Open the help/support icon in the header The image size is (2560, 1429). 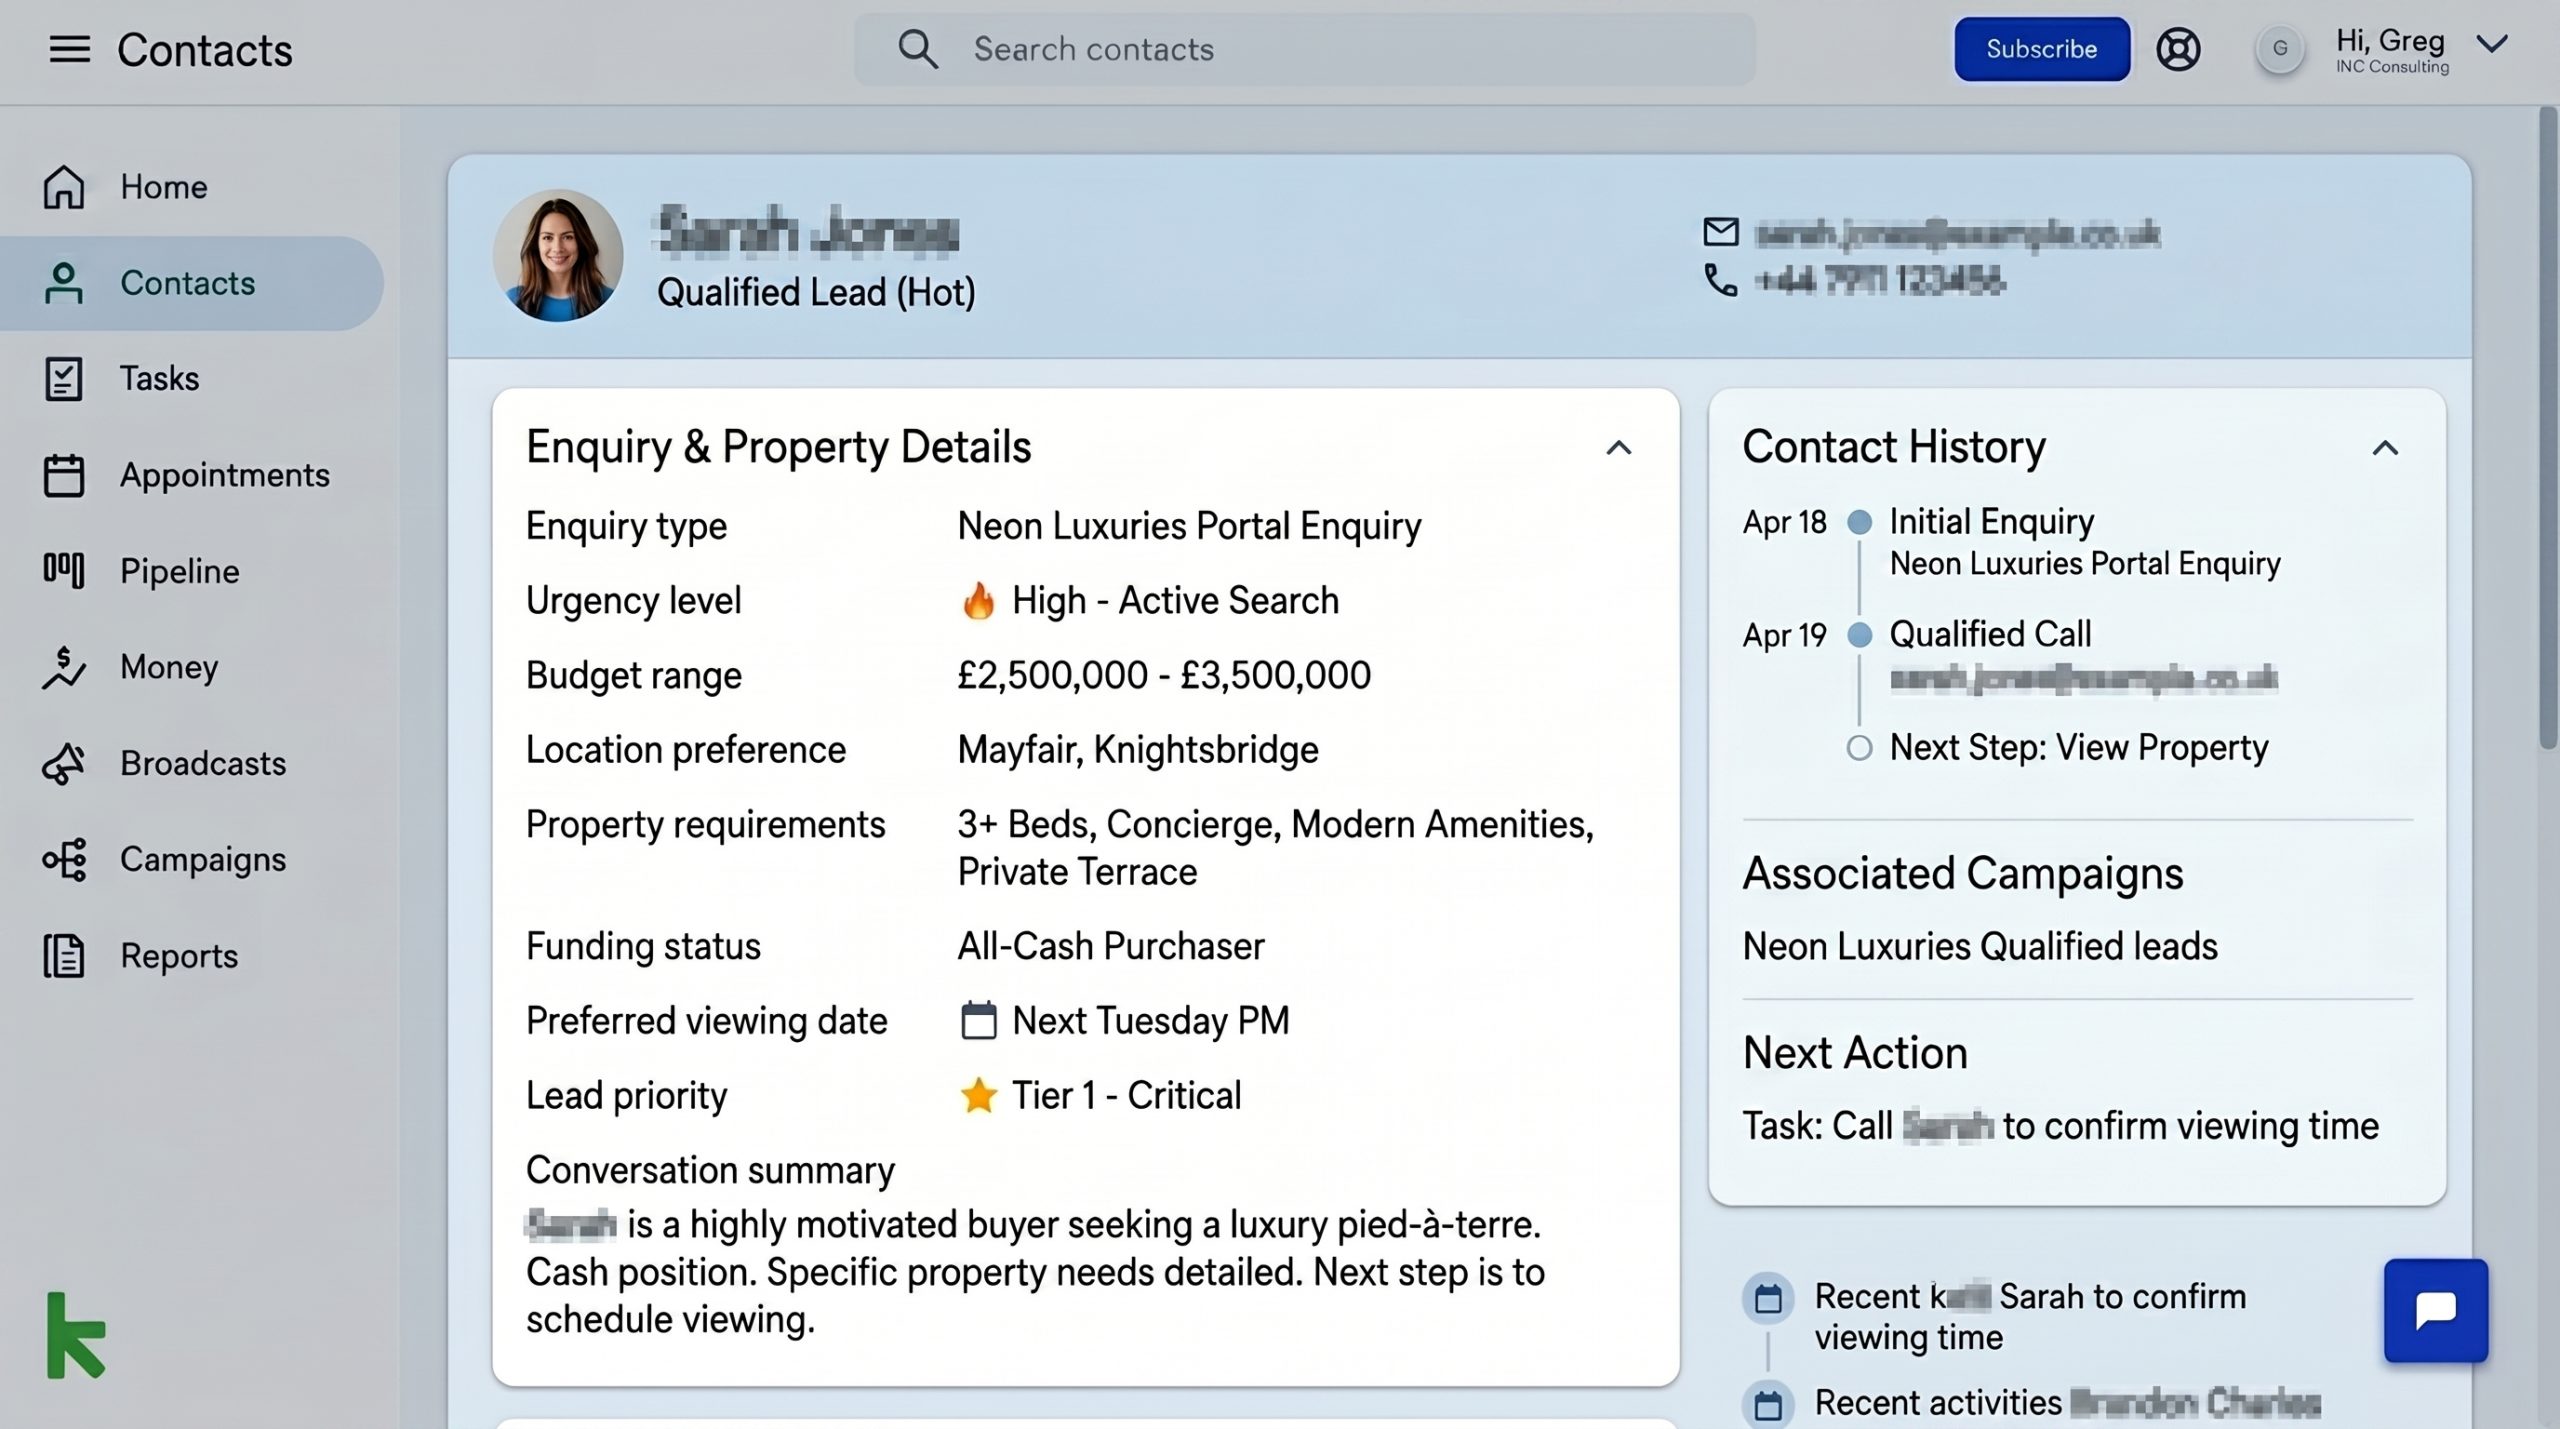[2180, 48]
